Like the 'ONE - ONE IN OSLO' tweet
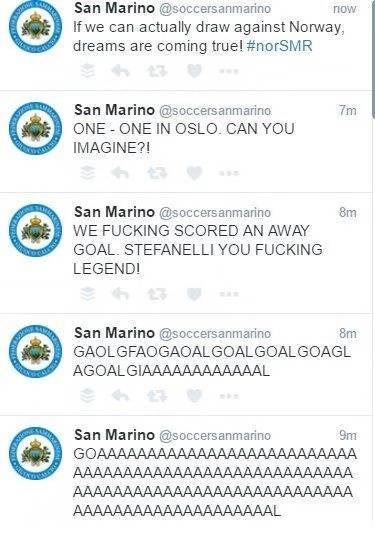Viewport: 375px width, 533px height. [194, 173]
